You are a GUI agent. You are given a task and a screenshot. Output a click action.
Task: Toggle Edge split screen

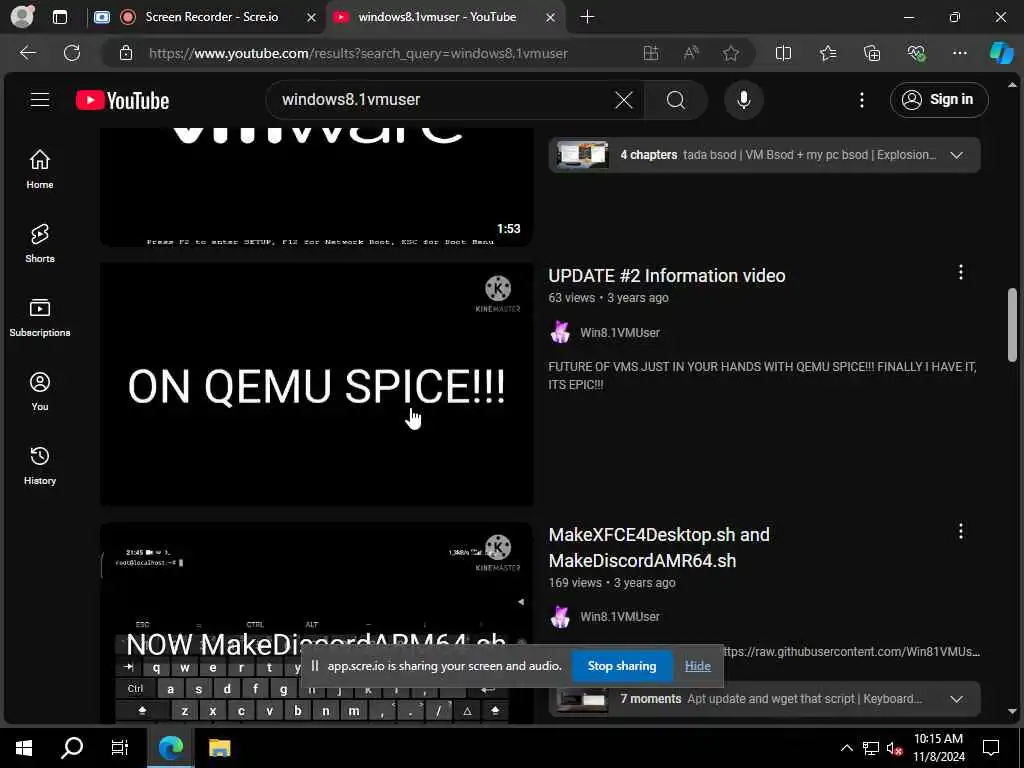tap(783, 54)
